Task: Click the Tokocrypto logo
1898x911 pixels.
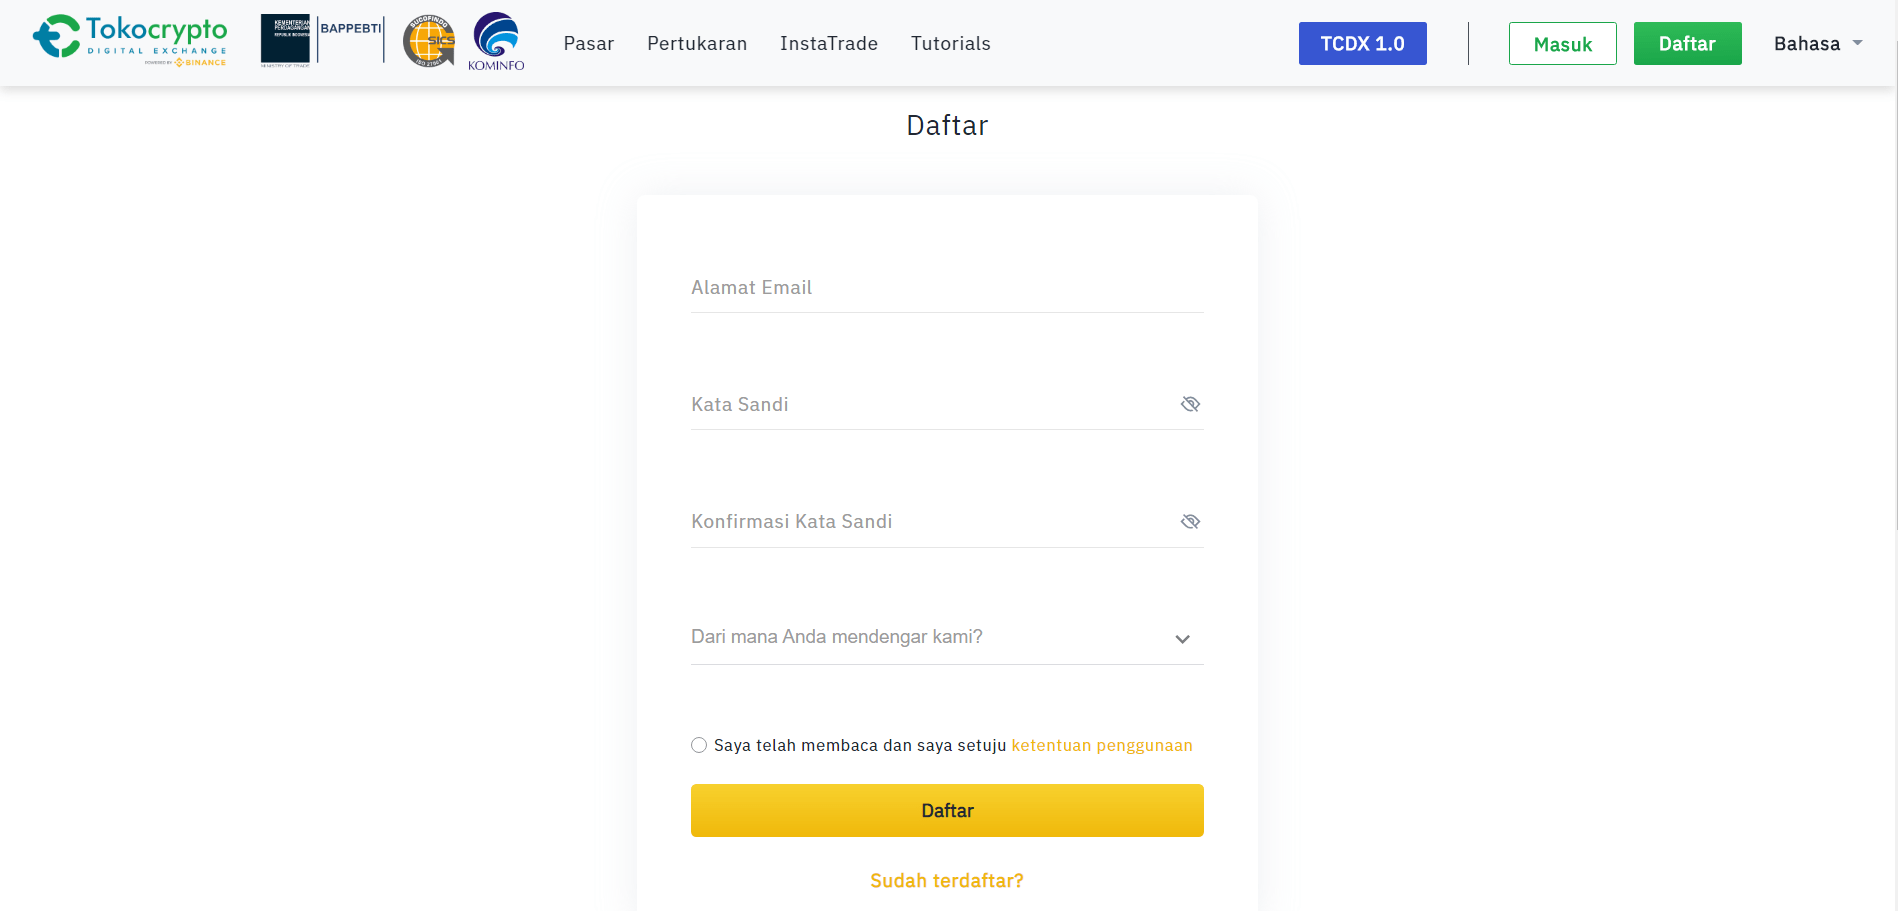Action: (130, 40)
